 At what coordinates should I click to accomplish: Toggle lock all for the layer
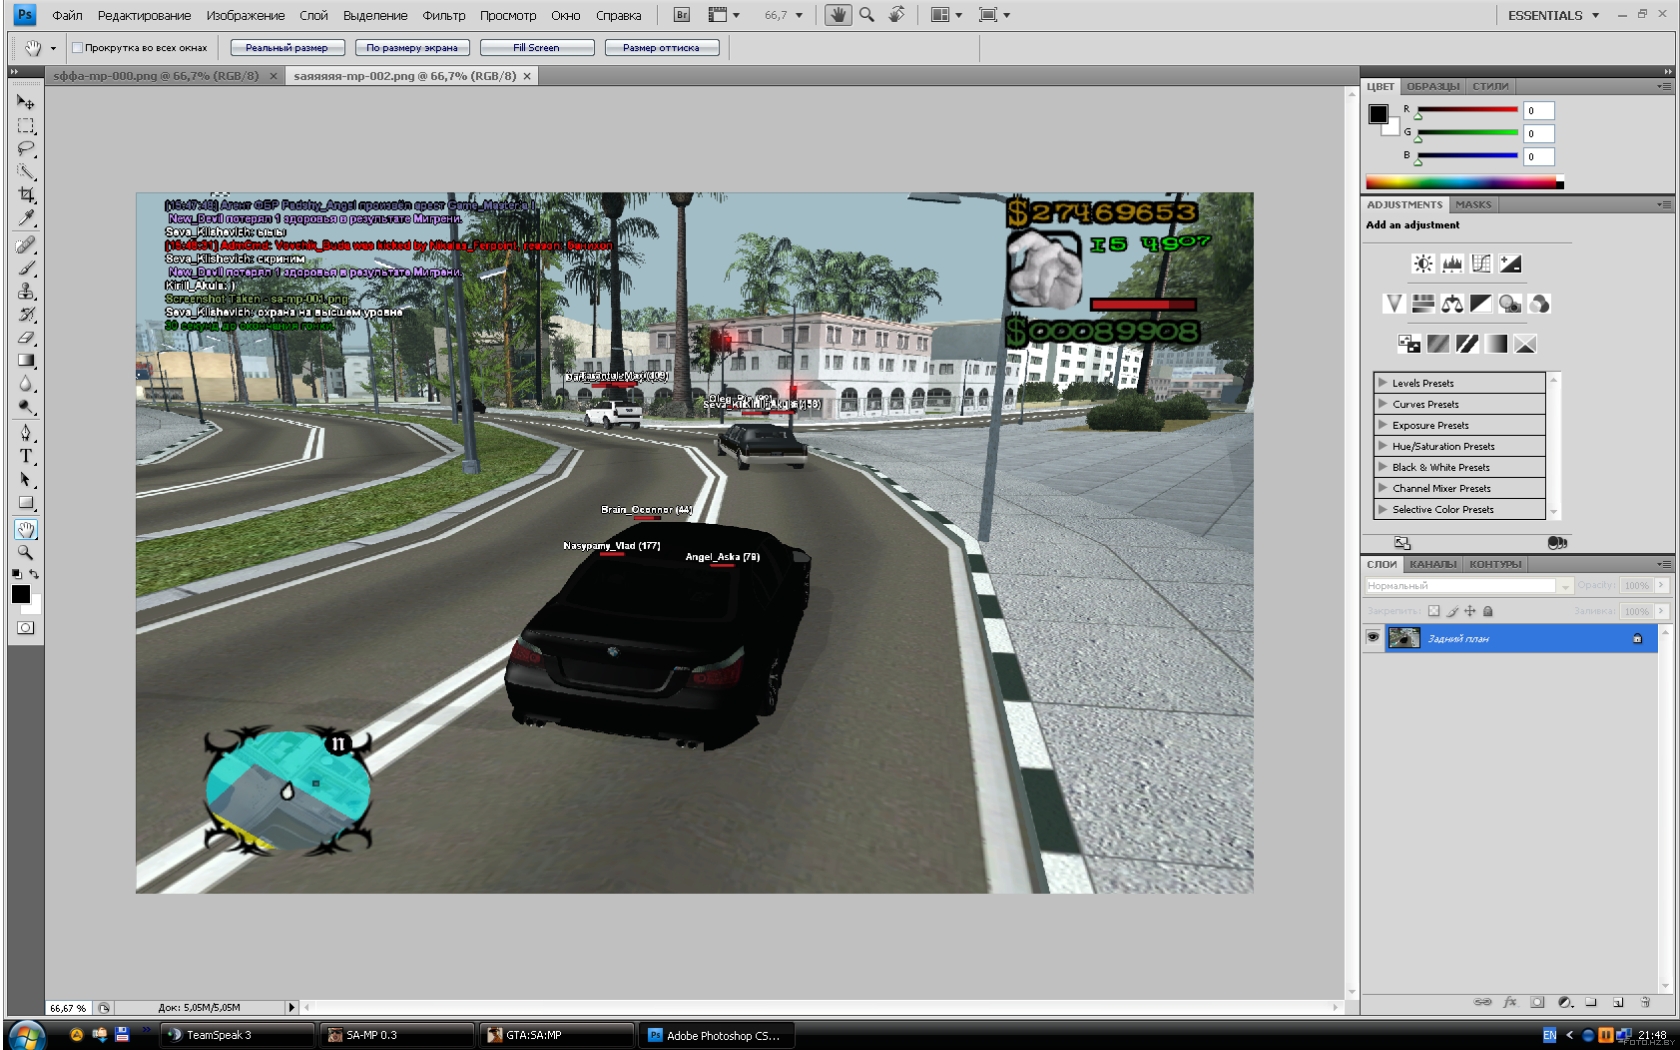click(x=1488, y=611)
